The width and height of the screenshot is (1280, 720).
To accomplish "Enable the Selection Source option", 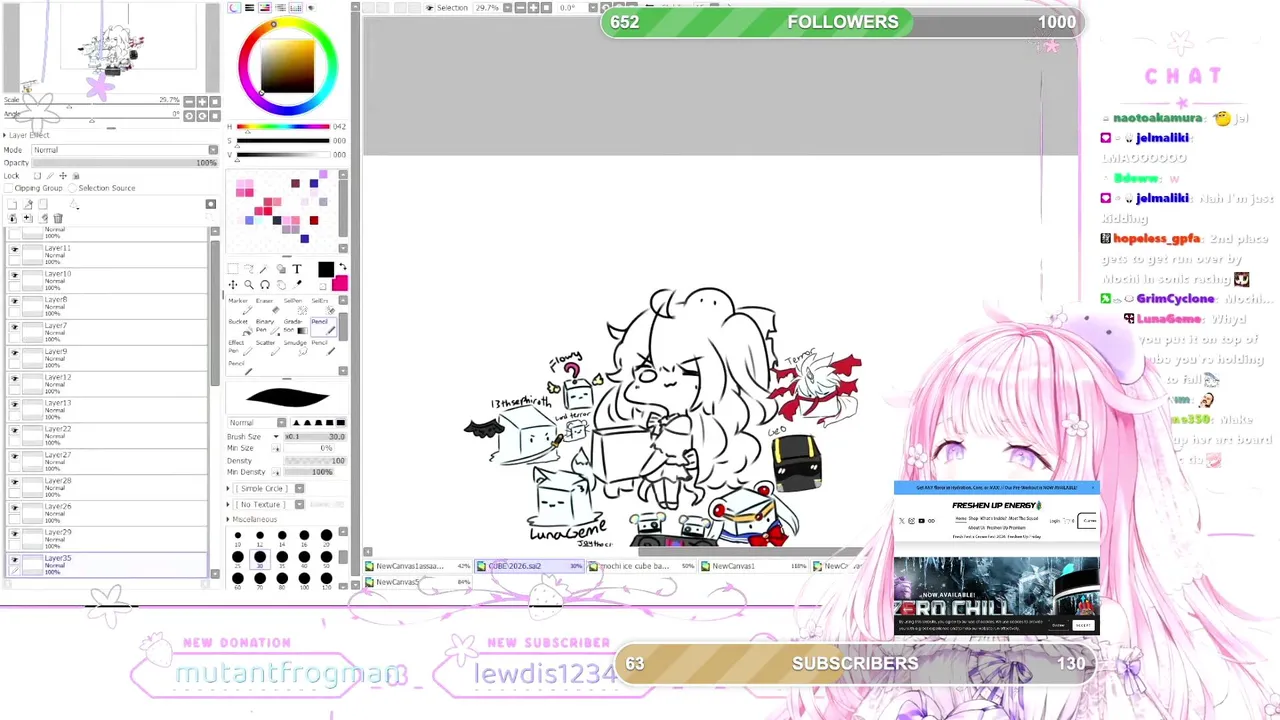I will 72,188.
